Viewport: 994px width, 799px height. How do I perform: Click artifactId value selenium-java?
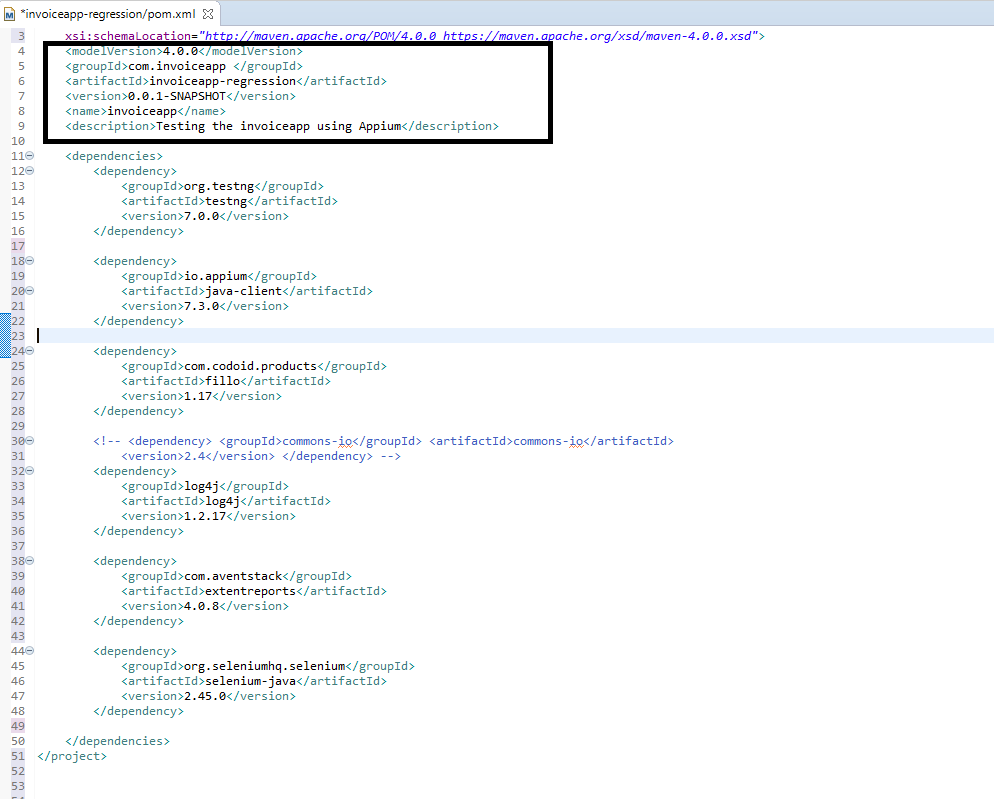coord(250,681)
